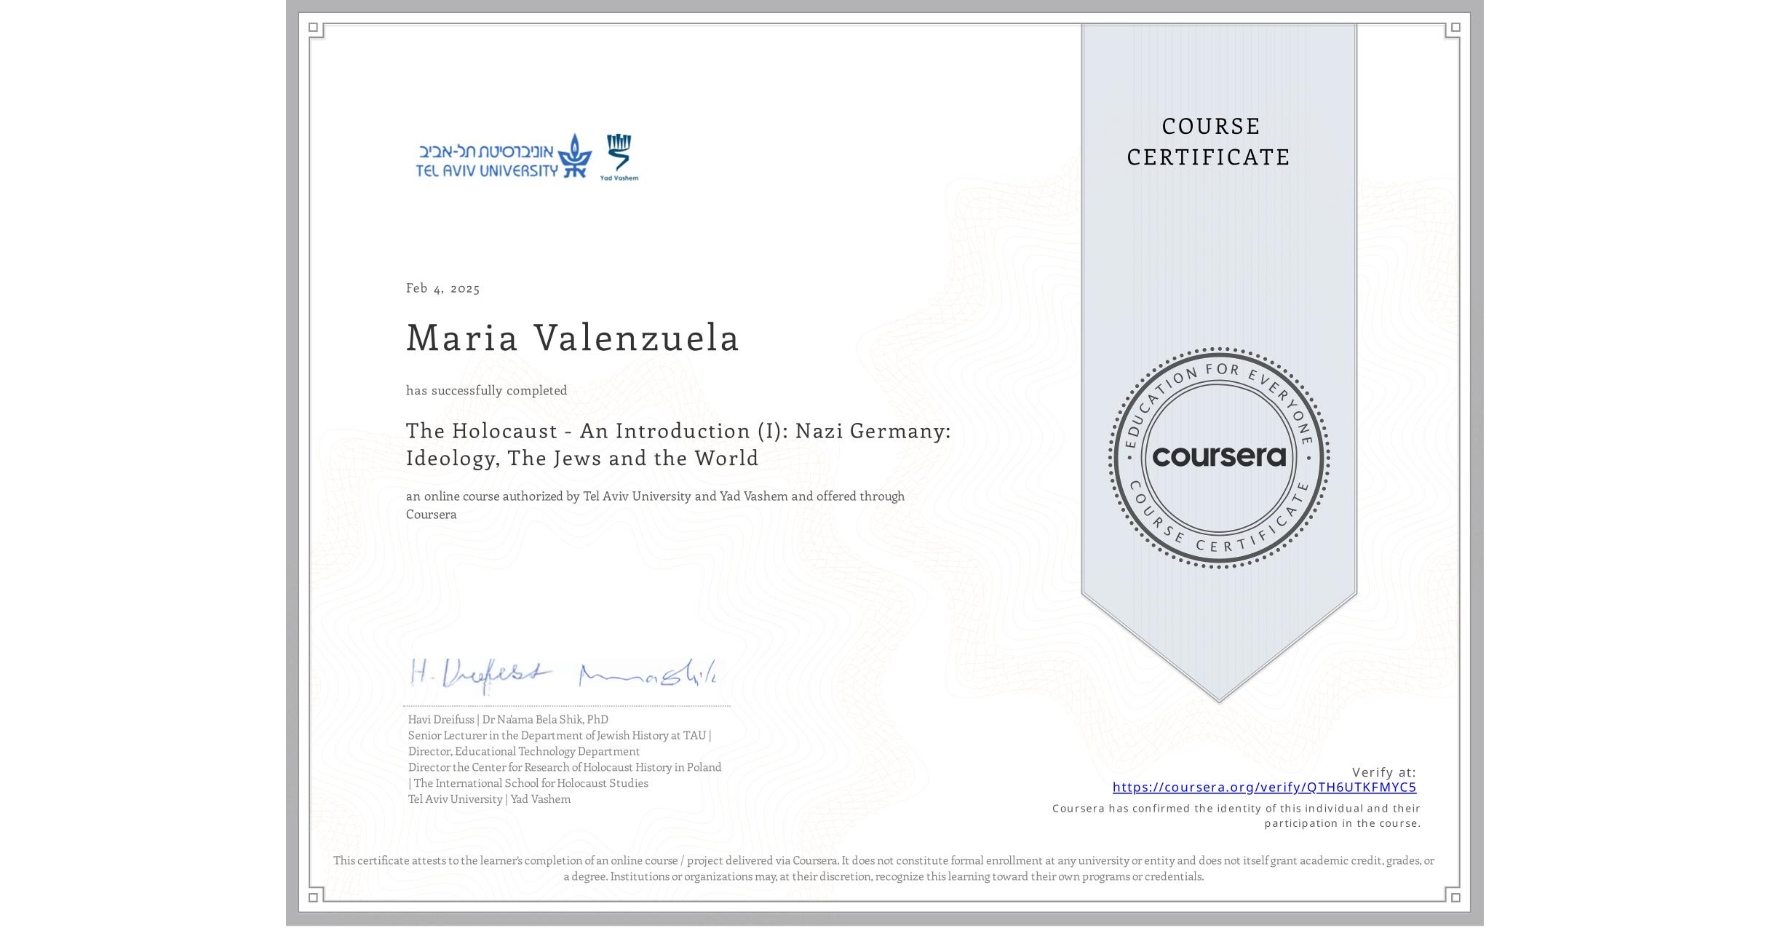Click the H. Dreifuss signature
Screen dimensions: 1772x928
click(x=480, y=675)
